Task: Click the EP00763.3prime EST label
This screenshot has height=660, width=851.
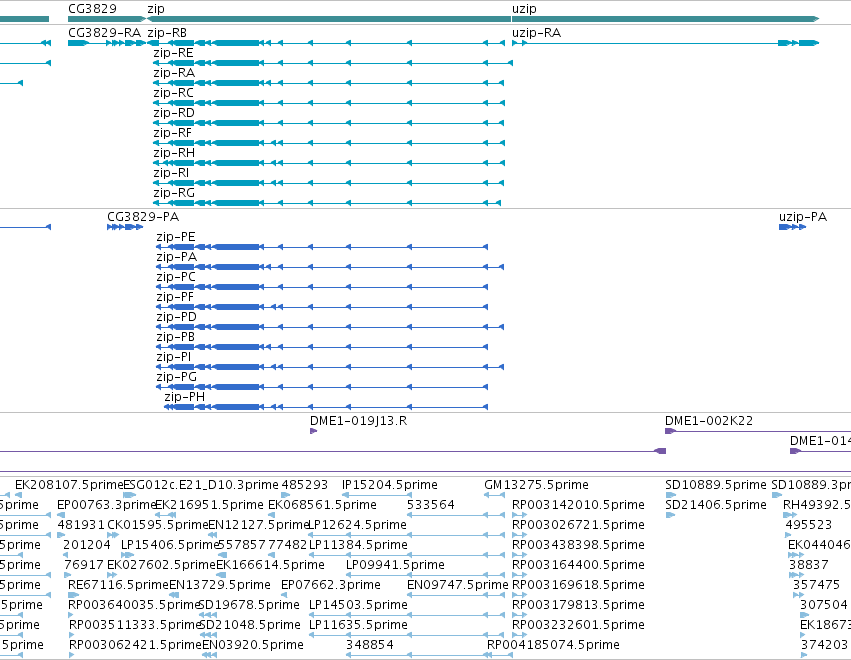Action: 106,505
